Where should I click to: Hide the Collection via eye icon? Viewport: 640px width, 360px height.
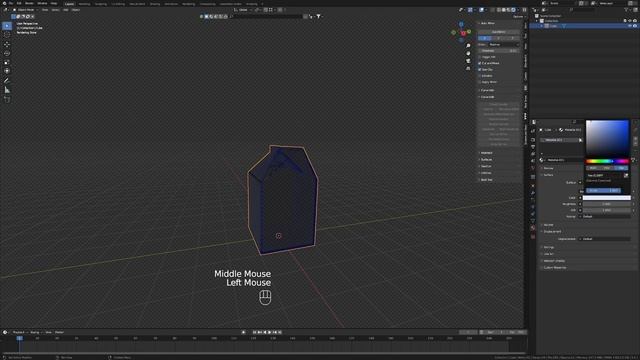point(630,21)
